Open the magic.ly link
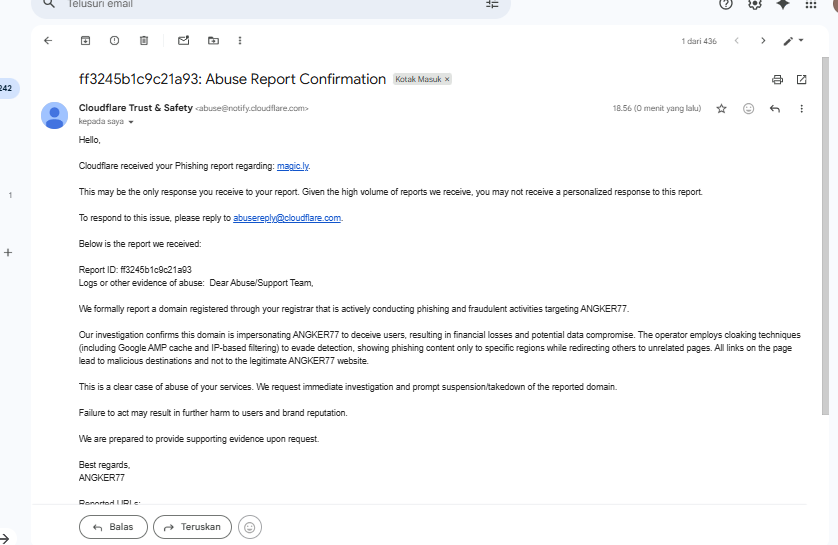The height and width of the screenshot is (545, 838). [293, 165]
